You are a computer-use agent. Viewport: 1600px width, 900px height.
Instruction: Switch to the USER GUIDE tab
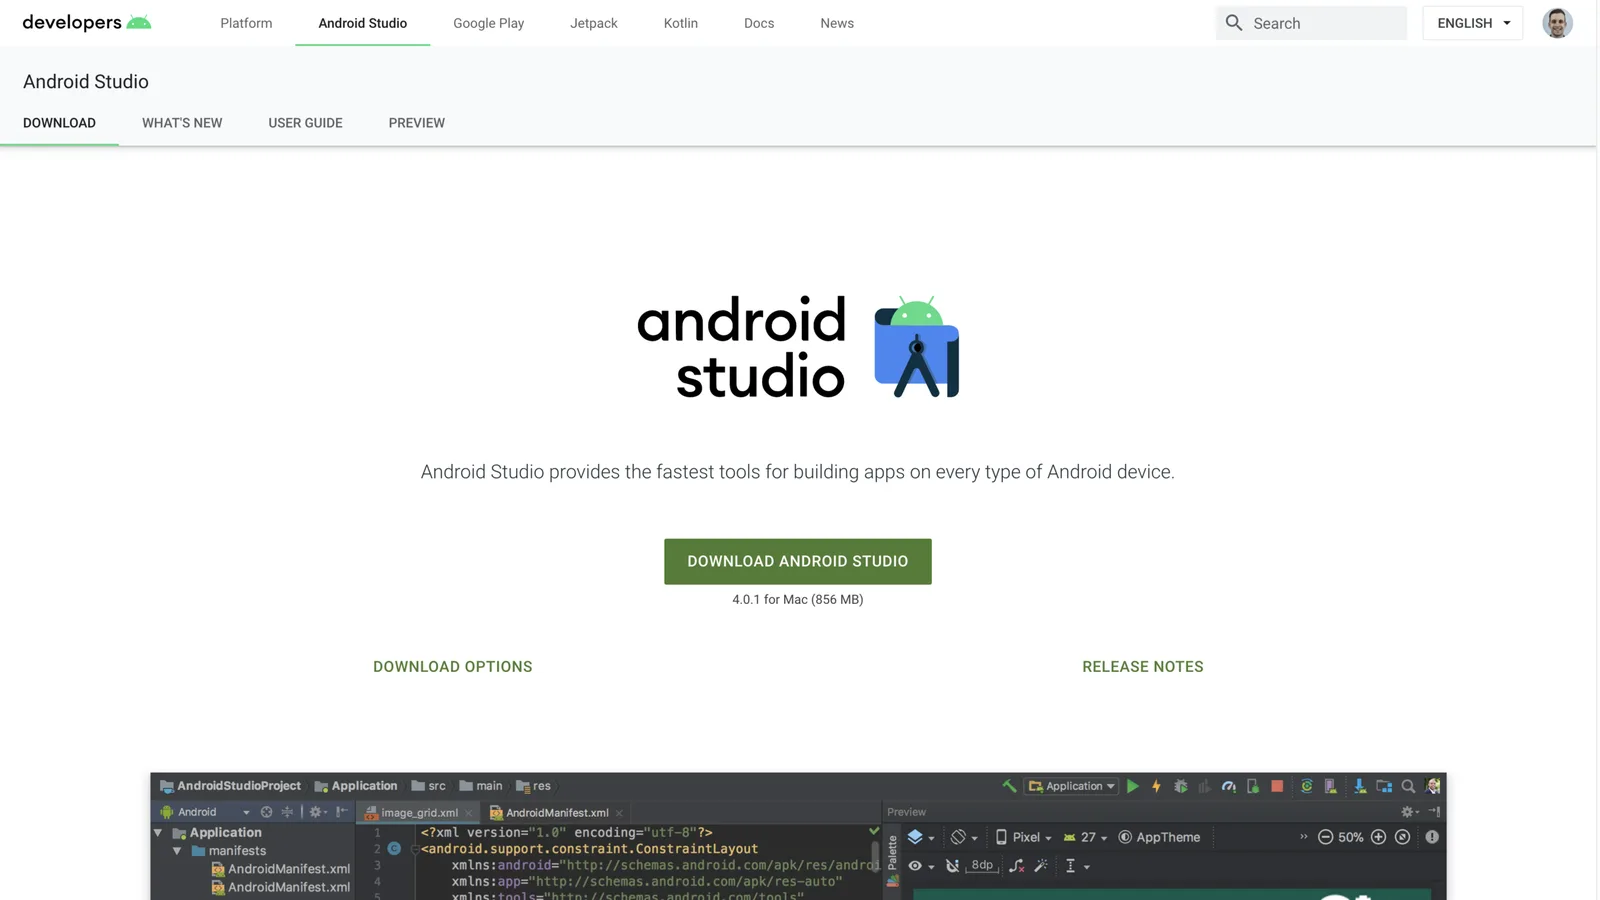[305, 123]
